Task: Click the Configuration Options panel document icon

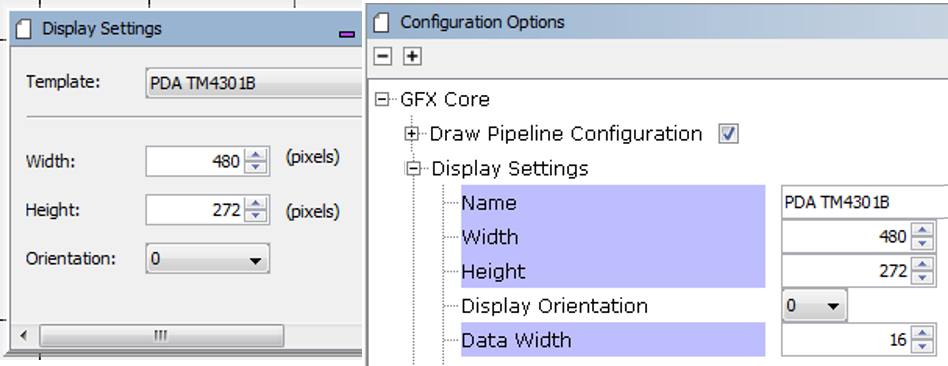Action: 381,22
